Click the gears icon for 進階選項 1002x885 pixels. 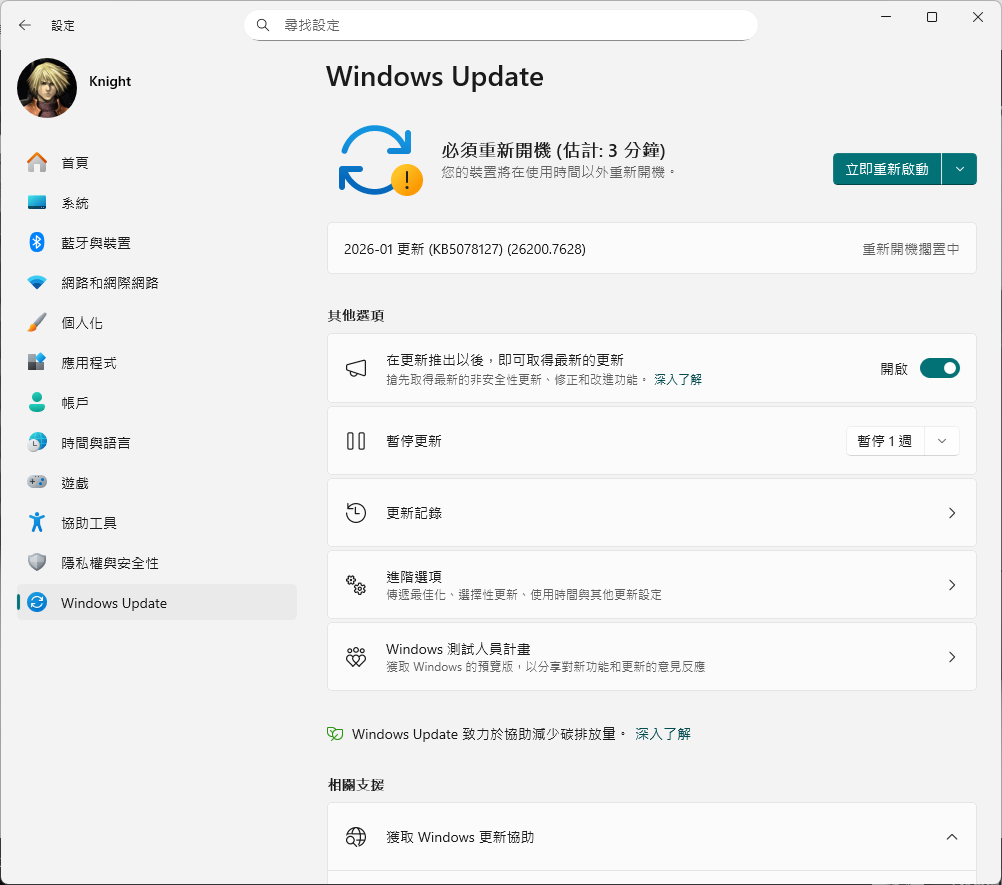[x=356, y=585]
